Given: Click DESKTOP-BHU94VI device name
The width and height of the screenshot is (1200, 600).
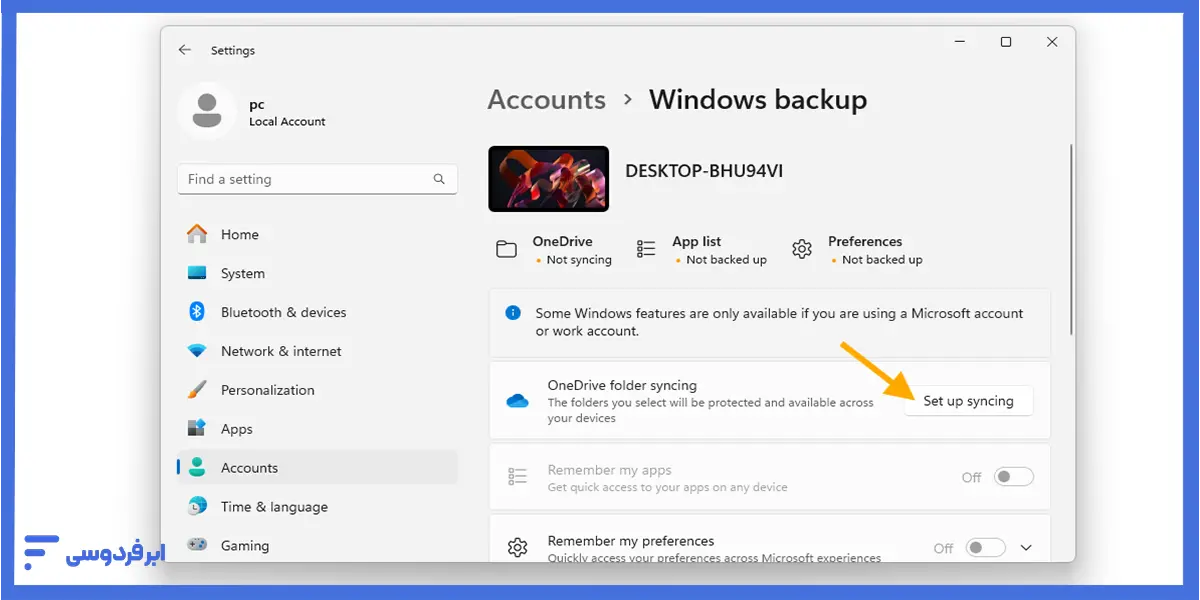Looking at the screenshot, I should click(x=704, y=171).
